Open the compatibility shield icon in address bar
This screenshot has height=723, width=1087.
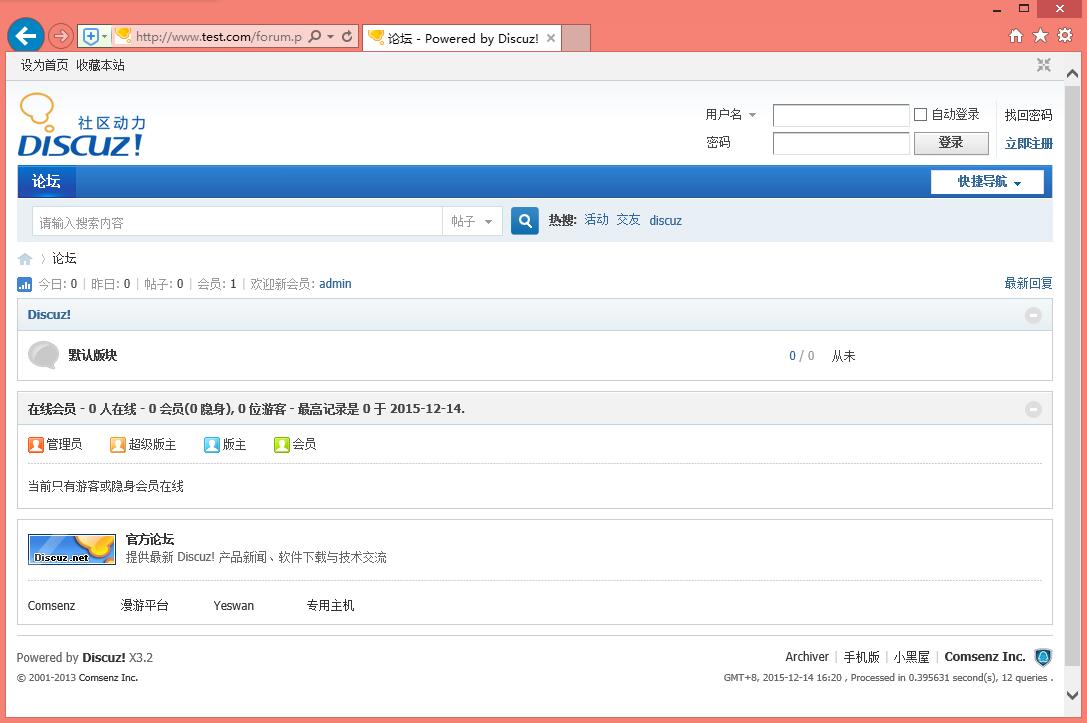(90, 36)
